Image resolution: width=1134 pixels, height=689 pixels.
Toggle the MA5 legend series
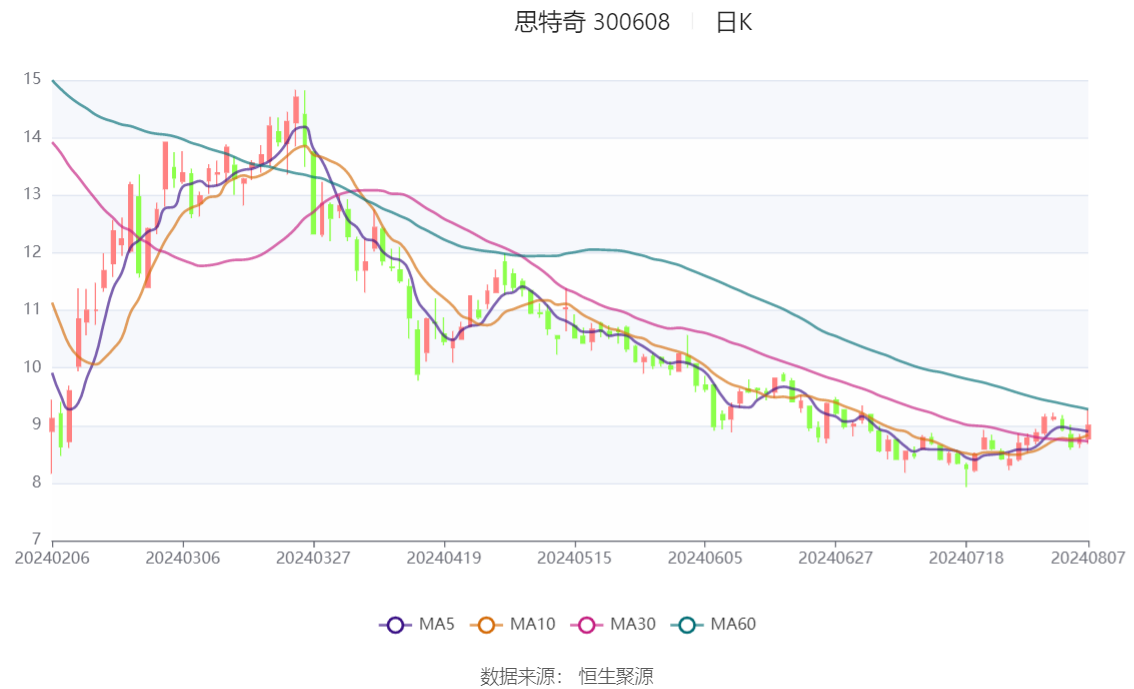417,625
